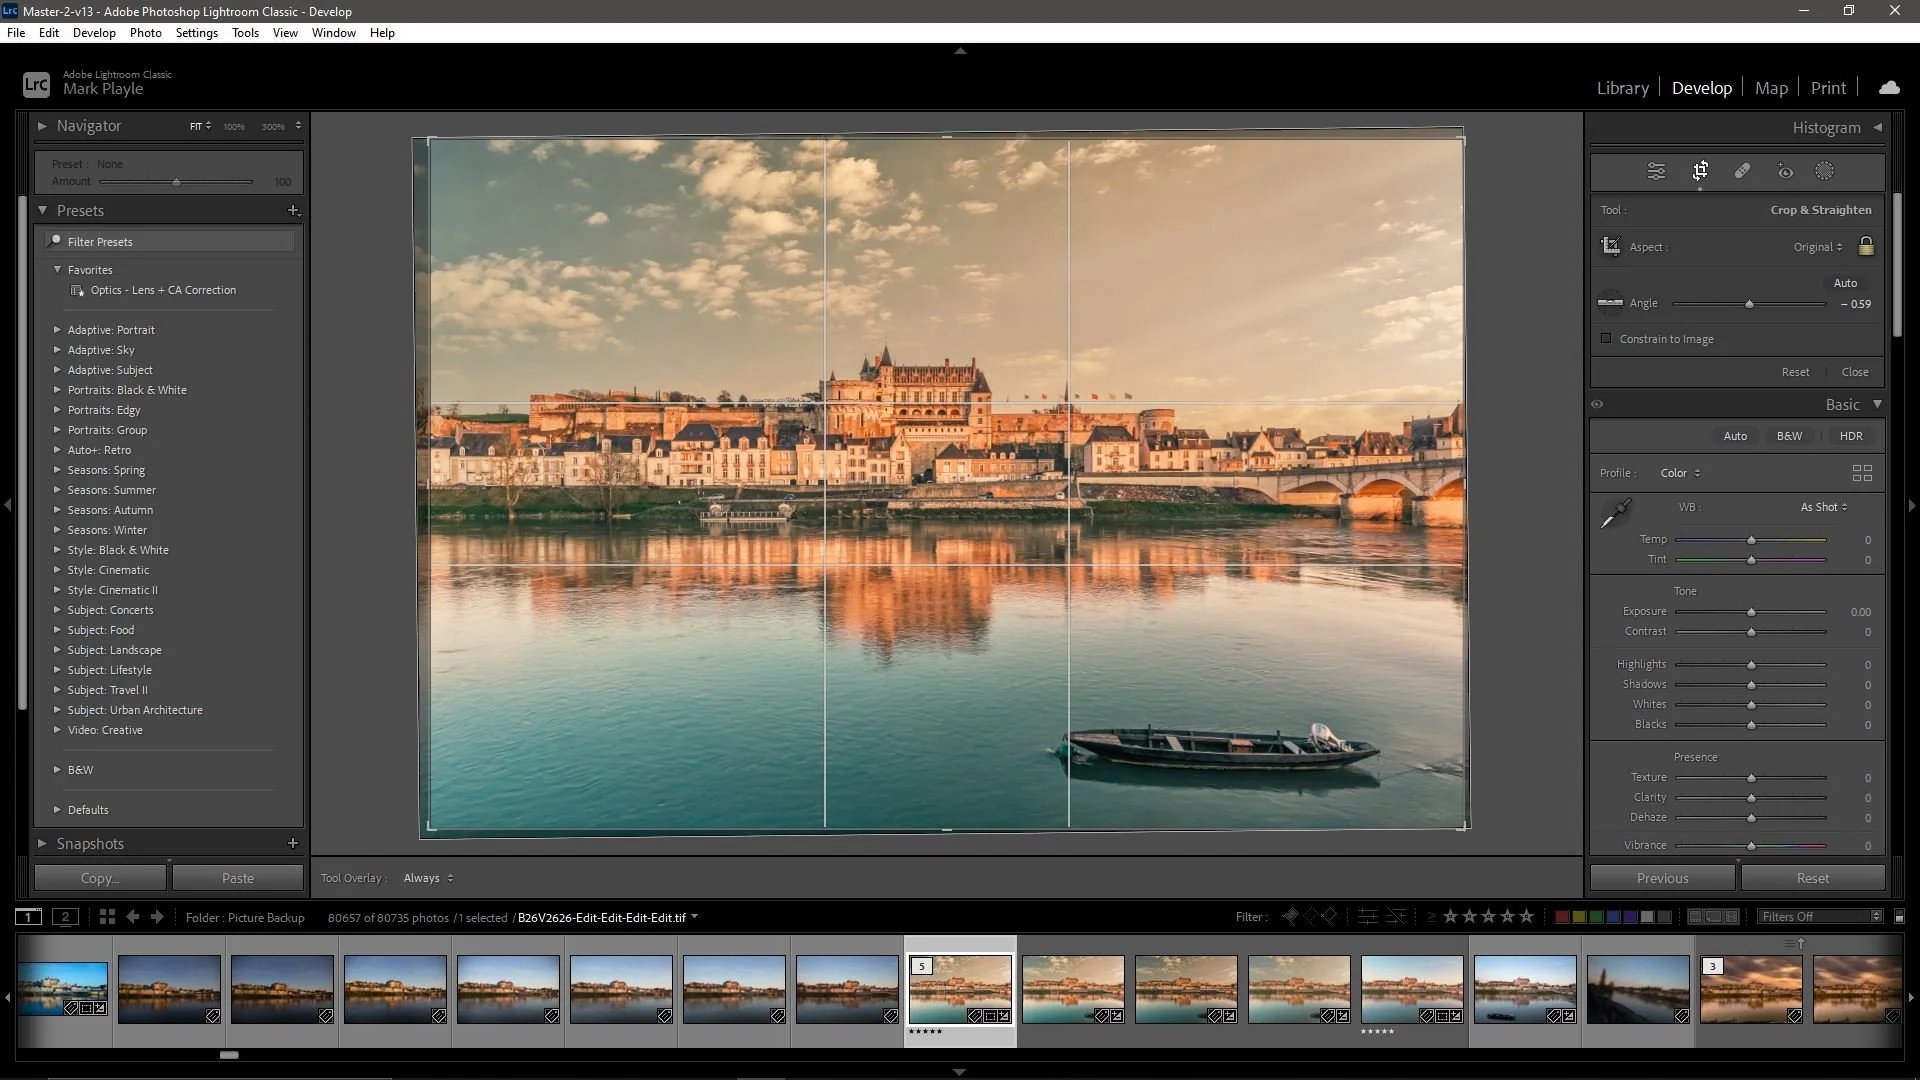Screen dimensions: 1920x1080
Task: Open the Red Eye Correction tool
Action: tap(1785, 171)
